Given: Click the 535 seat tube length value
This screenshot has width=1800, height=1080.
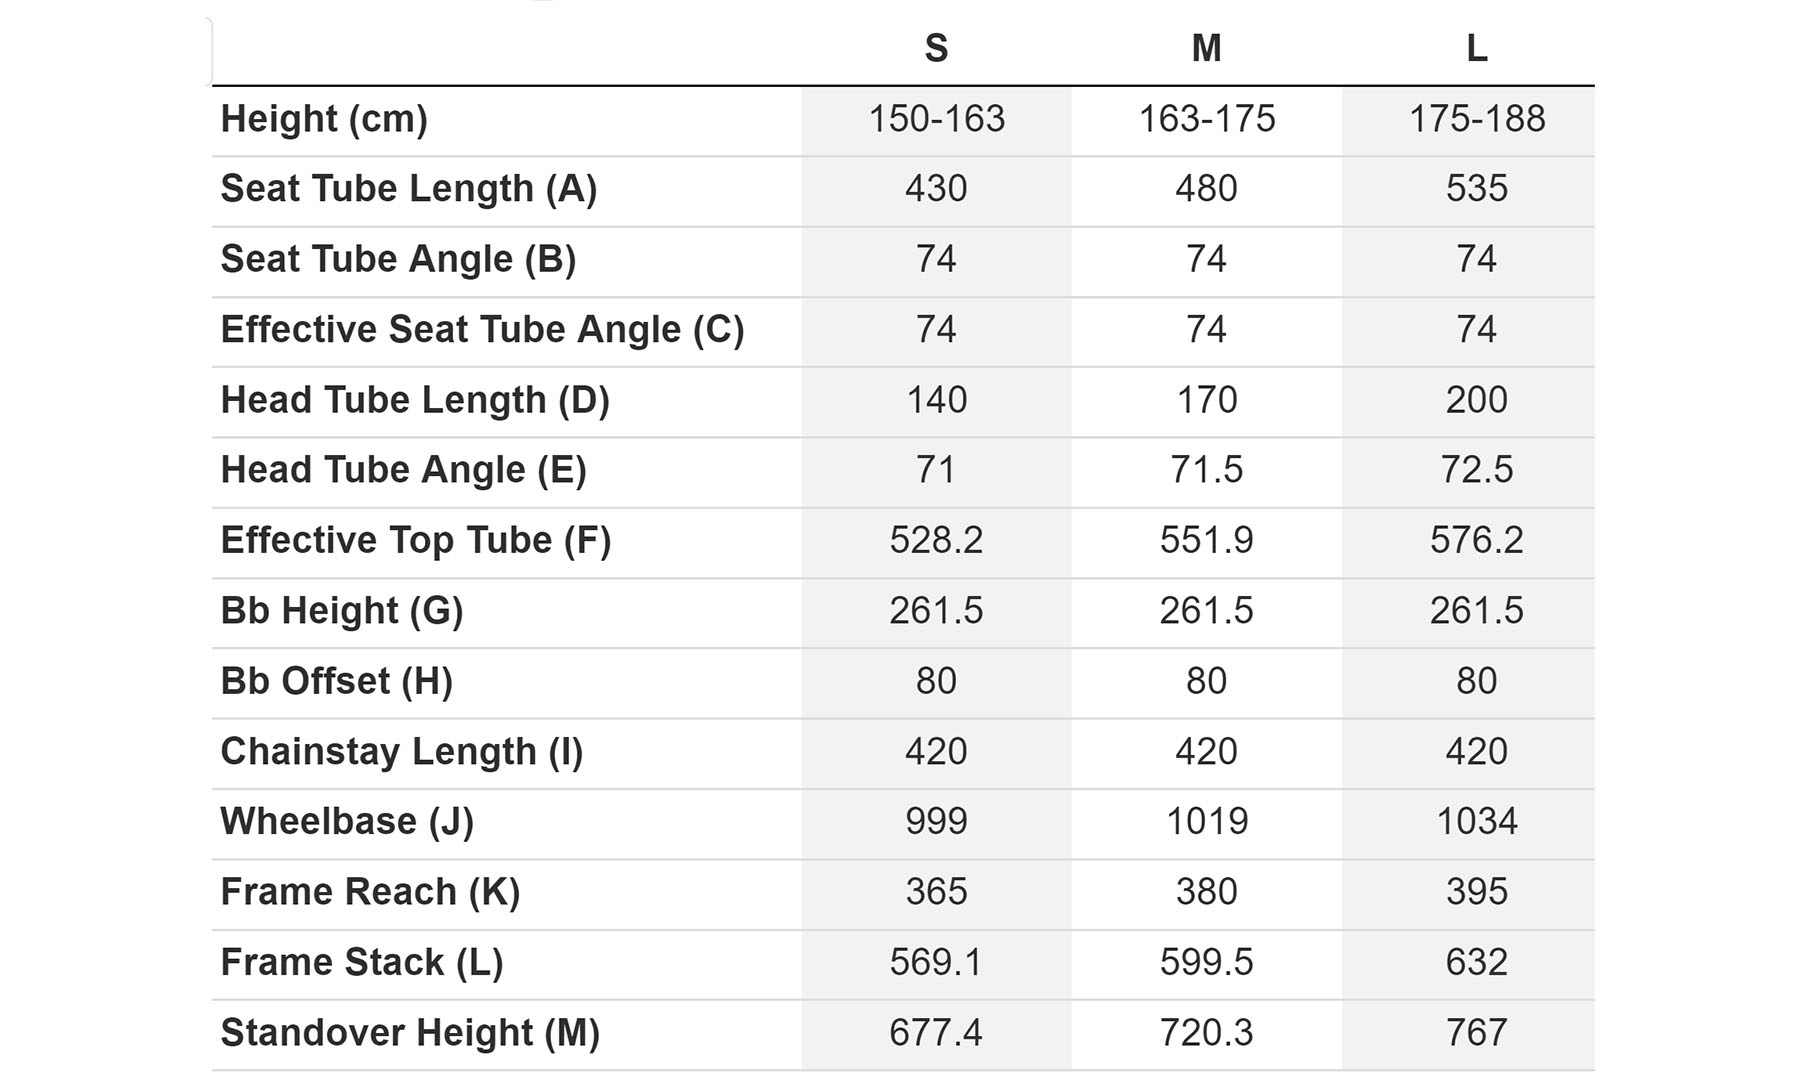Looking at the screenshot, I should pos(1477,189).
